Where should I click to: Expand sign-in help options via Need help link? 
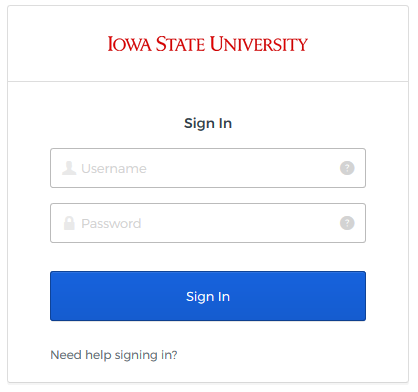[x=114, y=355]
